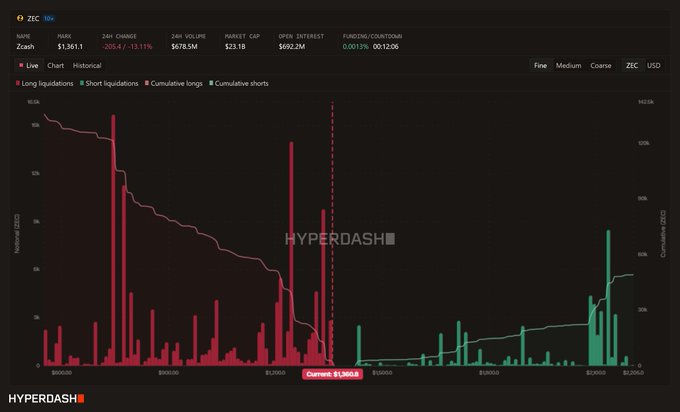Click the $600.00 x-axis label

pos(62,373)
